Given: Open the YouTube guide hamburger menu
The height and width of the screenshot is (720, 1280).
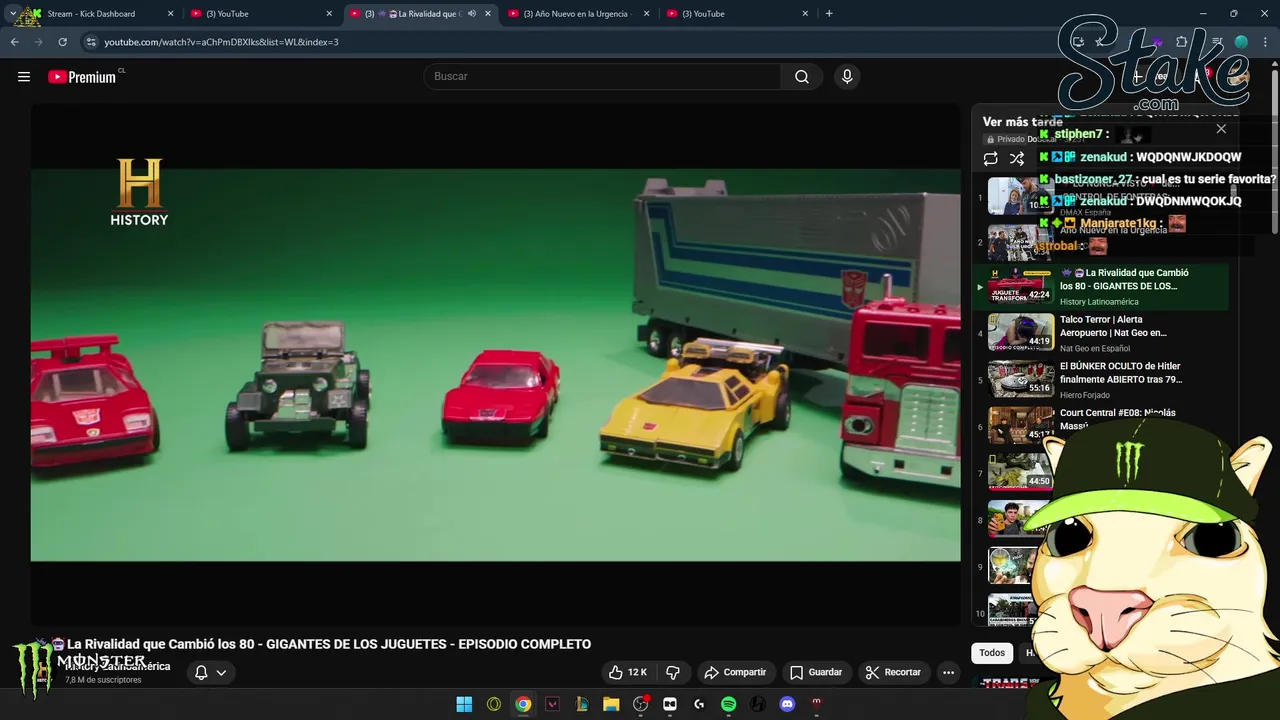Looking at the screenshot, I should (x=24, y=77).
